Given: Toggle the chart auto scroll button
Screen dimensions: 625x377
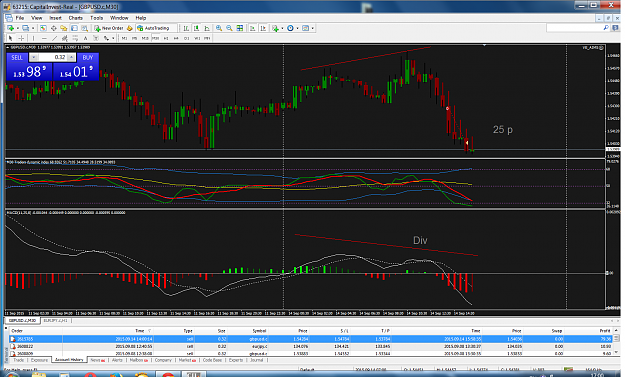Looking at the screenshot, I should click(x=252, y=28).
